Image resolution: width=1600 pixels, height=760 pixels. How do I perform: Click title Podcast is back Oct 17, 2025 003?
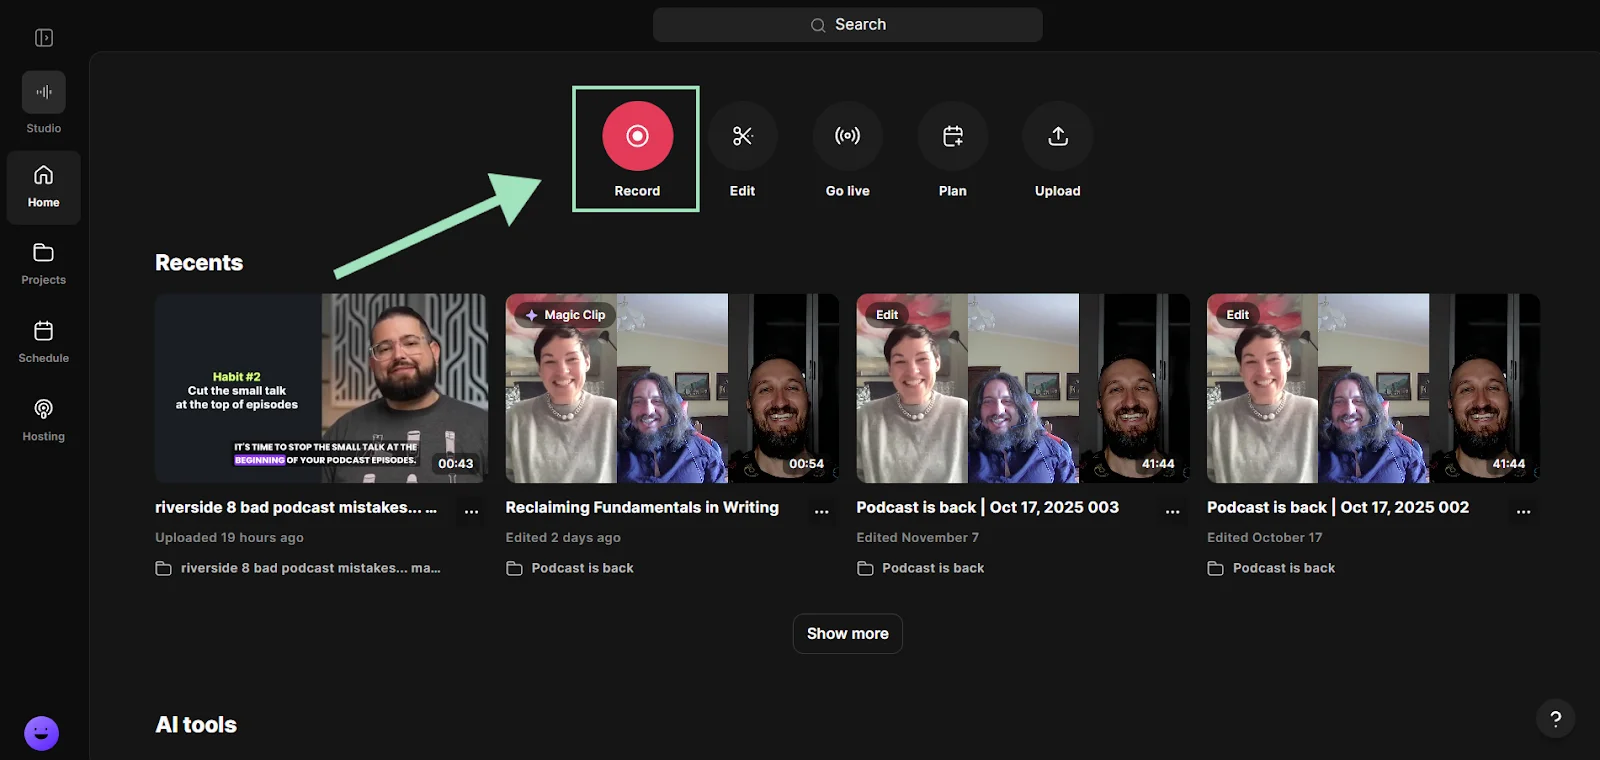coord(988,508)
